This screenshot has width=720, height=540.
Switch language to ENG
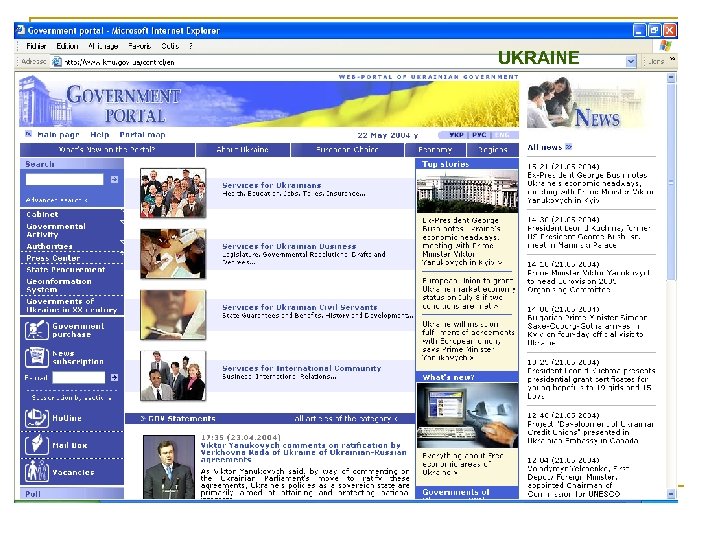pyautogui.click(x=502, y=135)
